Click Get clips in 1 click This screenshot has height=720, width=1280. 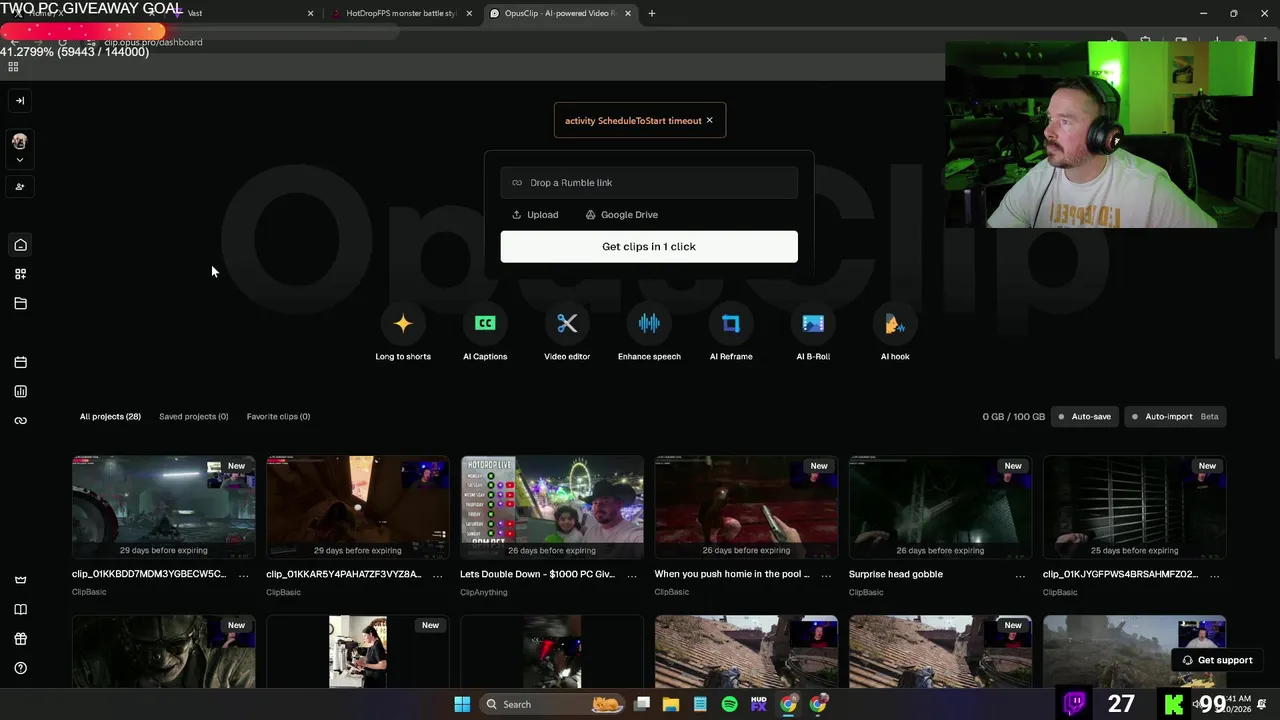(649, 246)
